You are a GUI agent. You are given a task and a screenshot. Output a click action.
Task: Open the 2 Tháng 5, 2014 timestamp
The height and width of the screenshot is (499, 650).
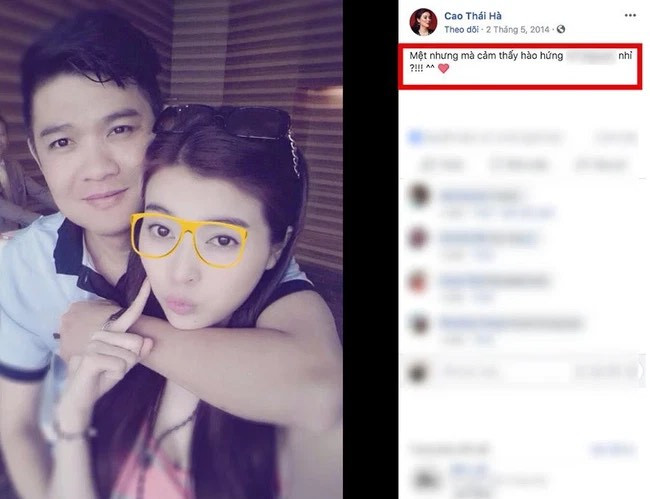(517, 29)
